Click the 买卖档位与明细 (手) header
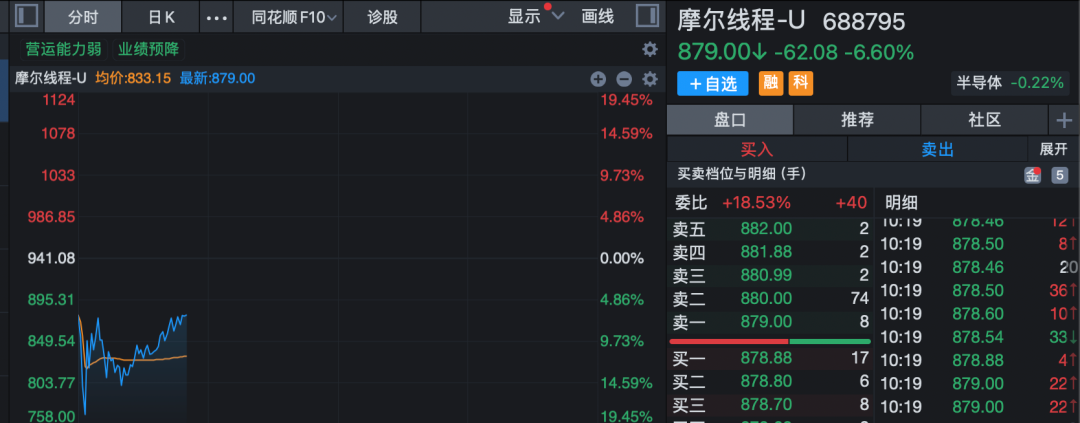This screenshot has width=1080, height=423. coord(742,174)
